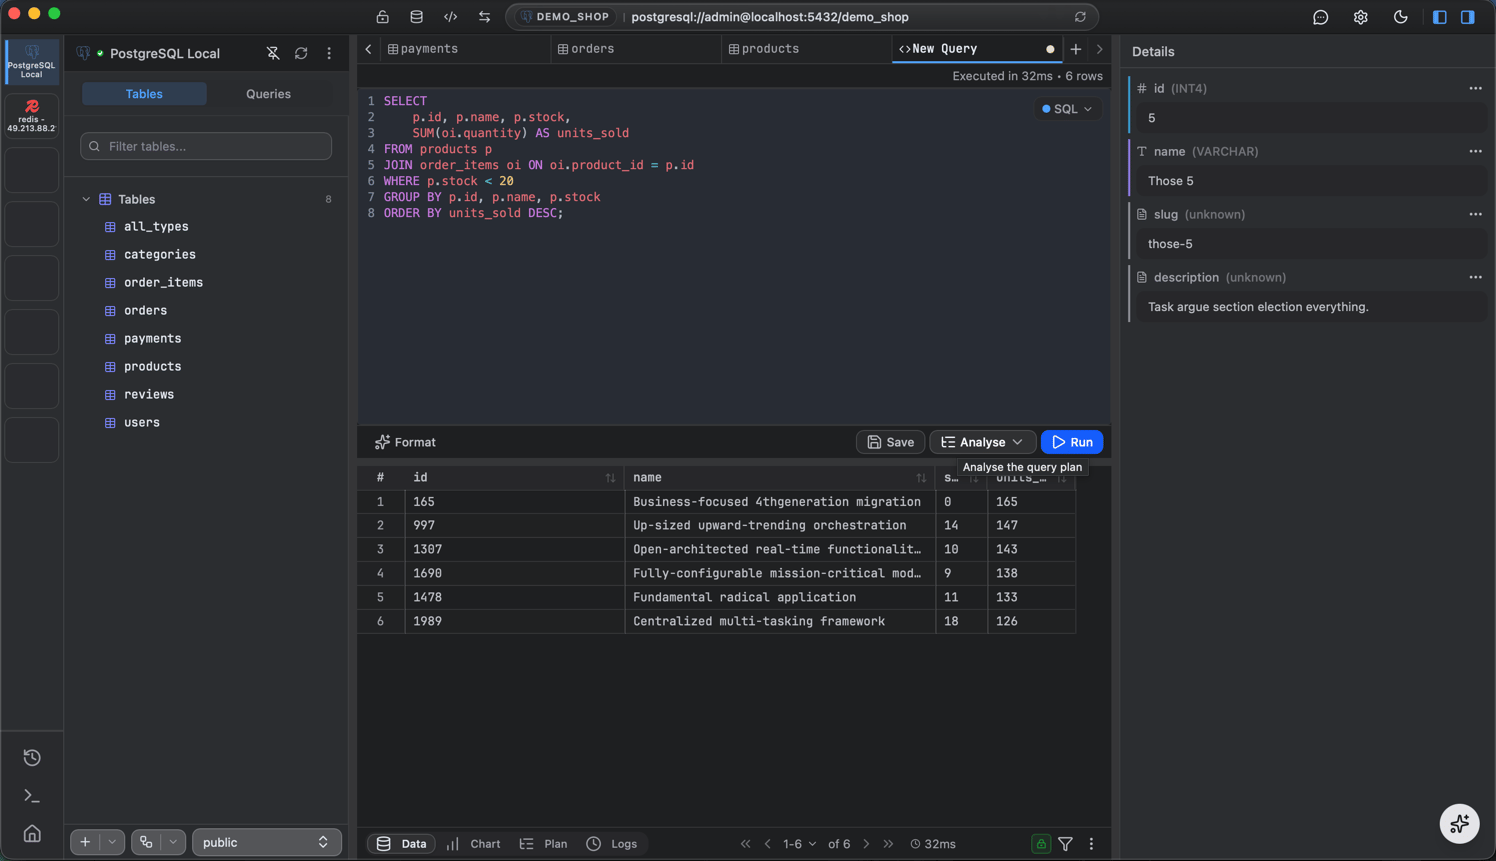This screenshot has height=861, width=1496.
Task: Select the PostgreSQL Local connection icon
Action: tap(32, 61)
